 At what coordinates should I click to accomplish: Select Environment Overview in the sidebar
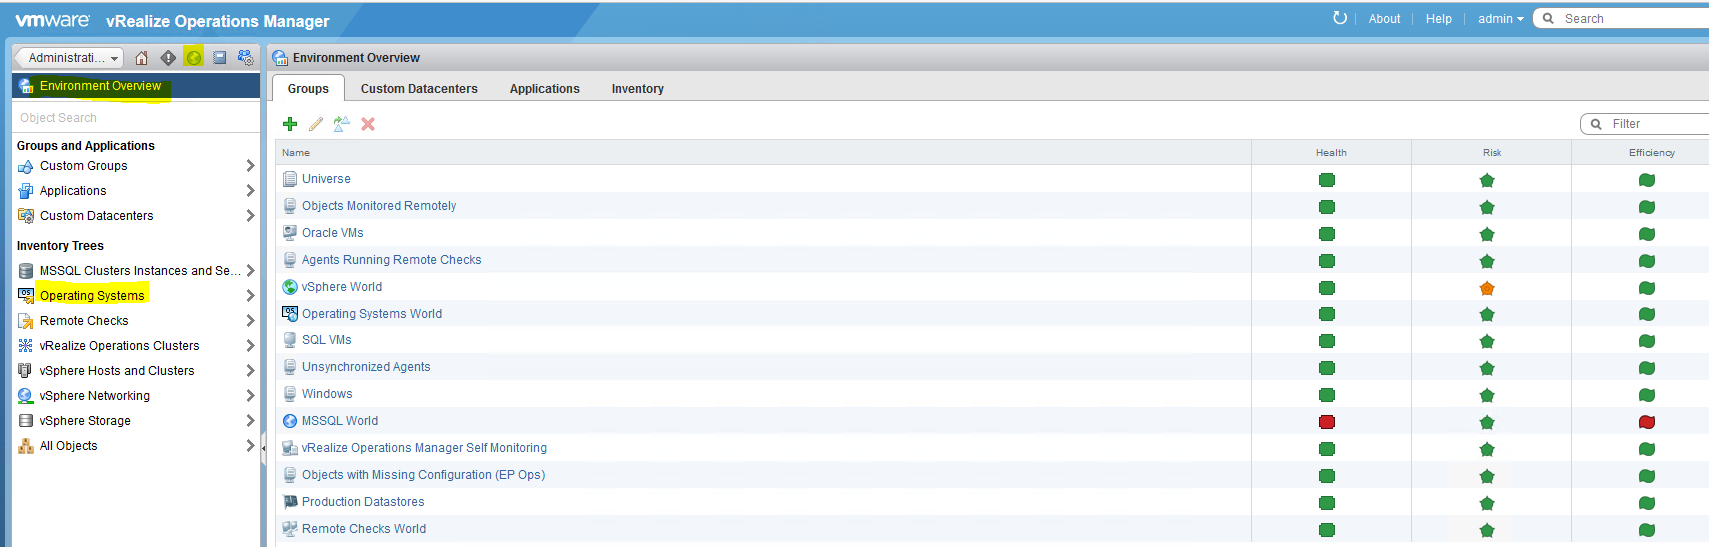135,86
